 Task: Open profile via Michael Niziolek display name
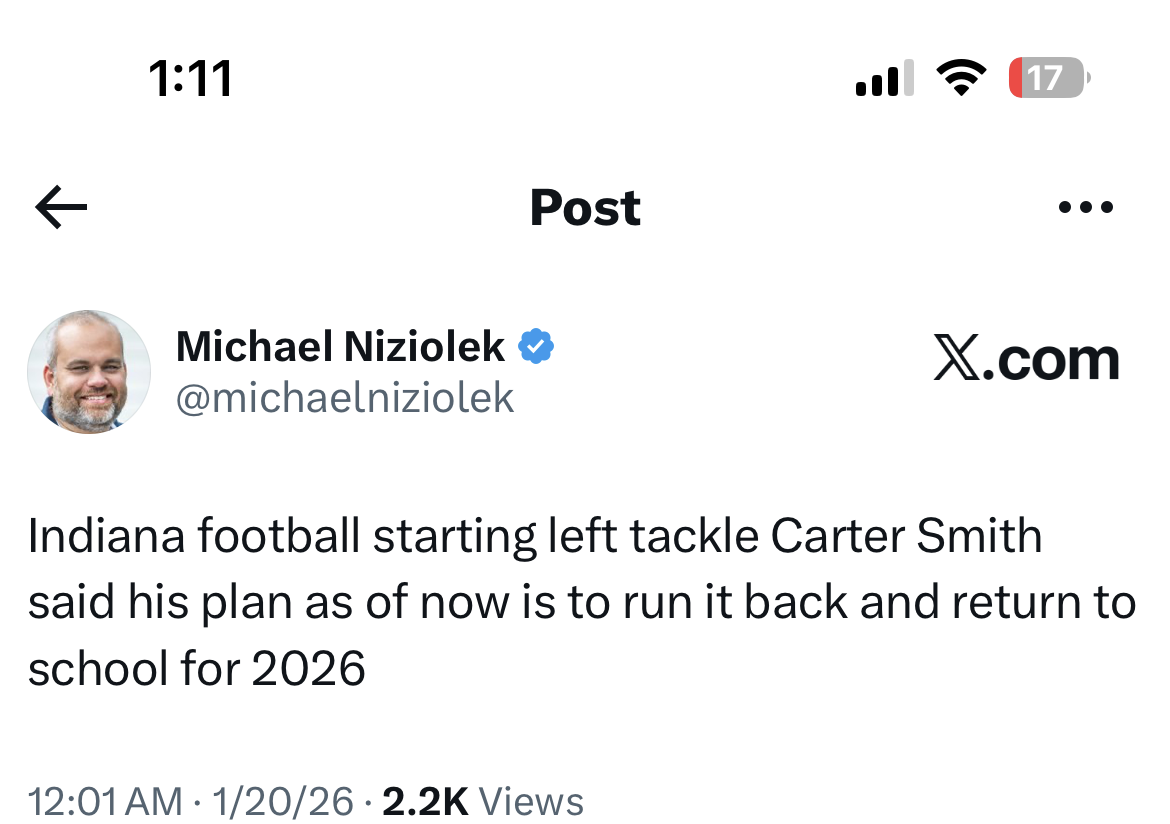pyautogui.click(x=340, y=347)
